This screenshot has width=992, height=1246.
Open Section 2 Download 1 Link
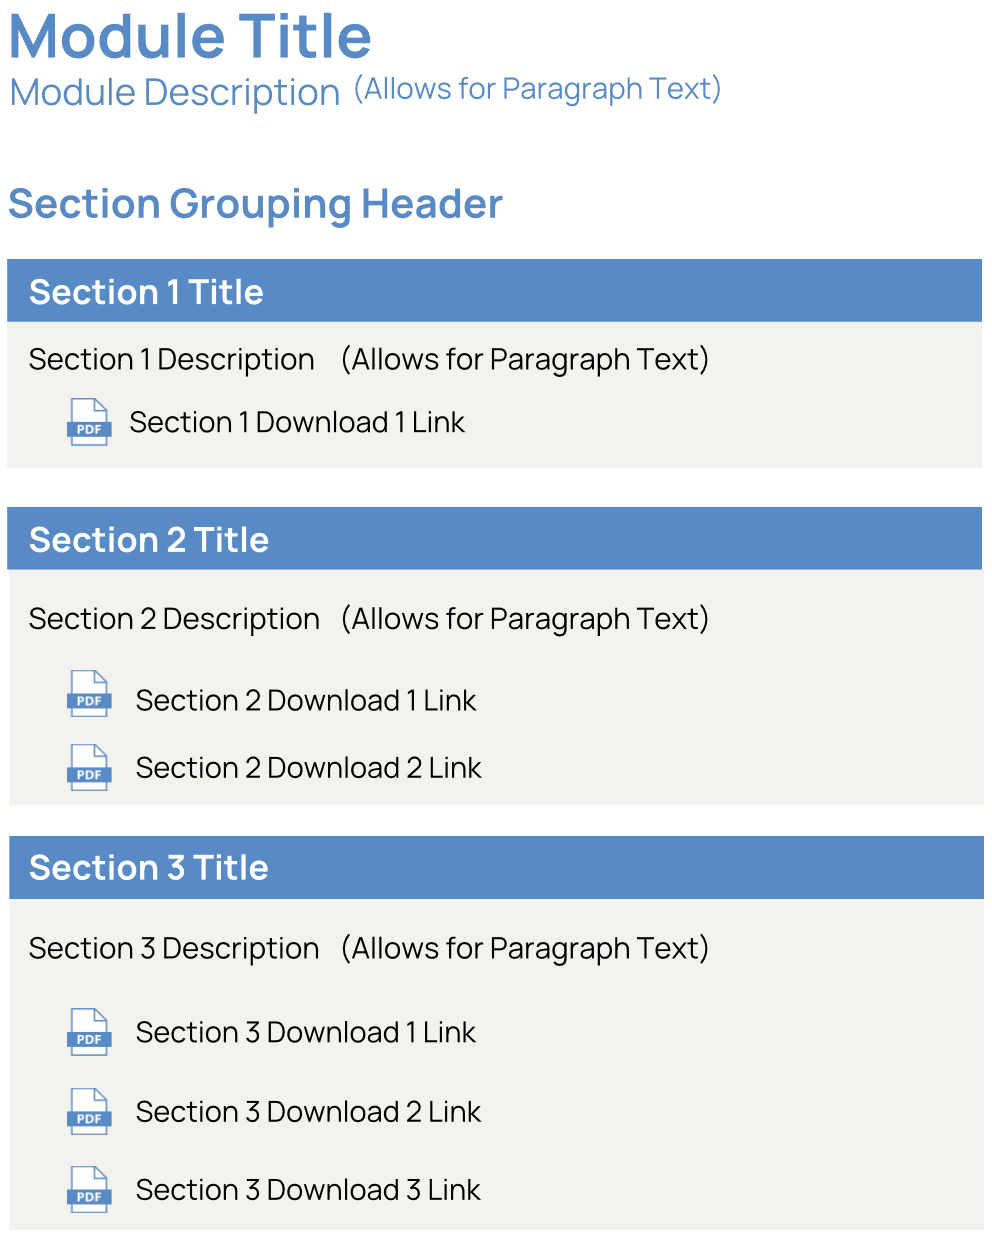point(306,700)
